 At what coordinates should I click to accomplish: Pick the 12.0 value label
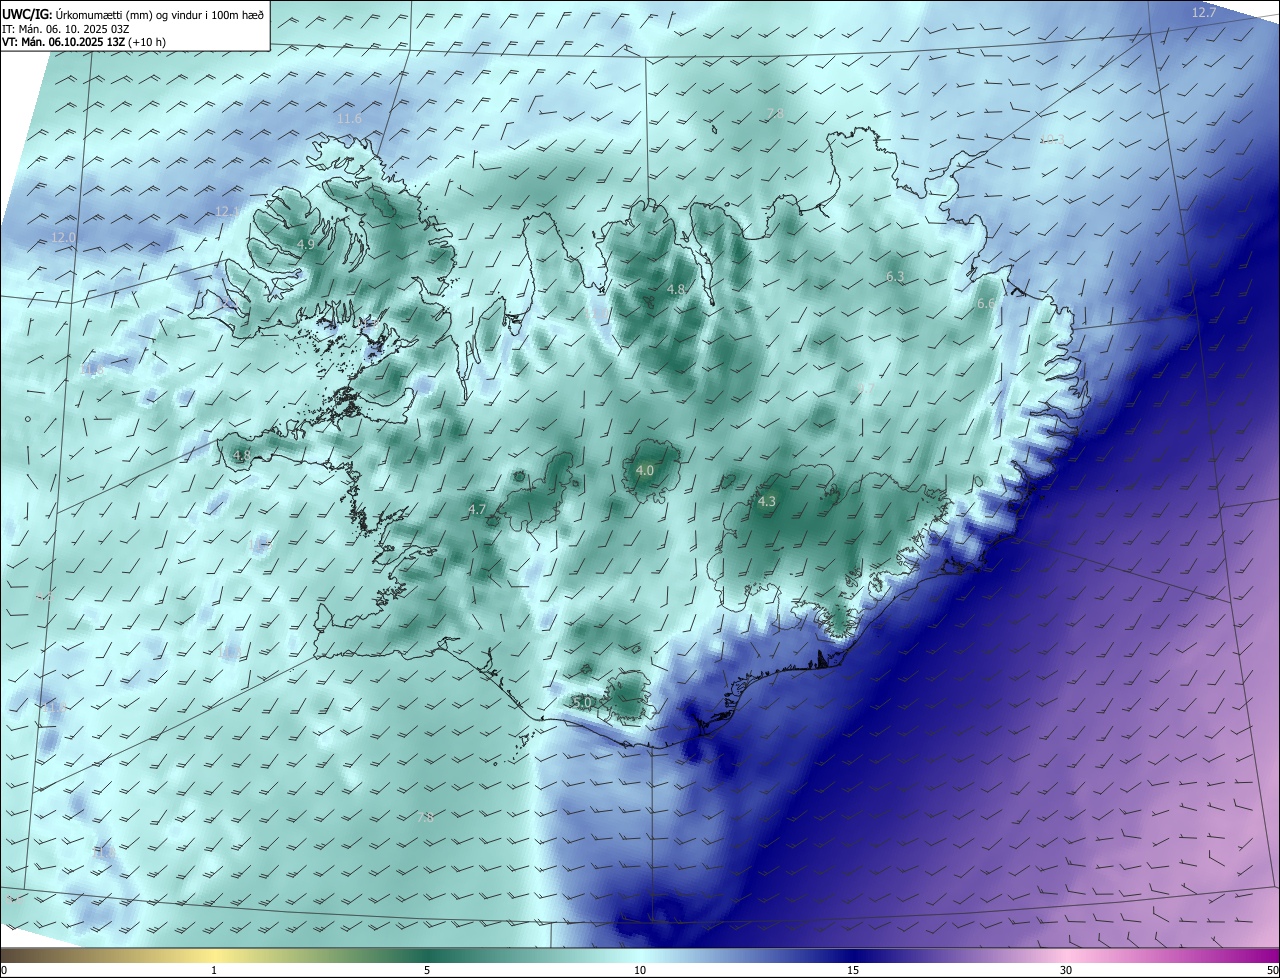64,237
